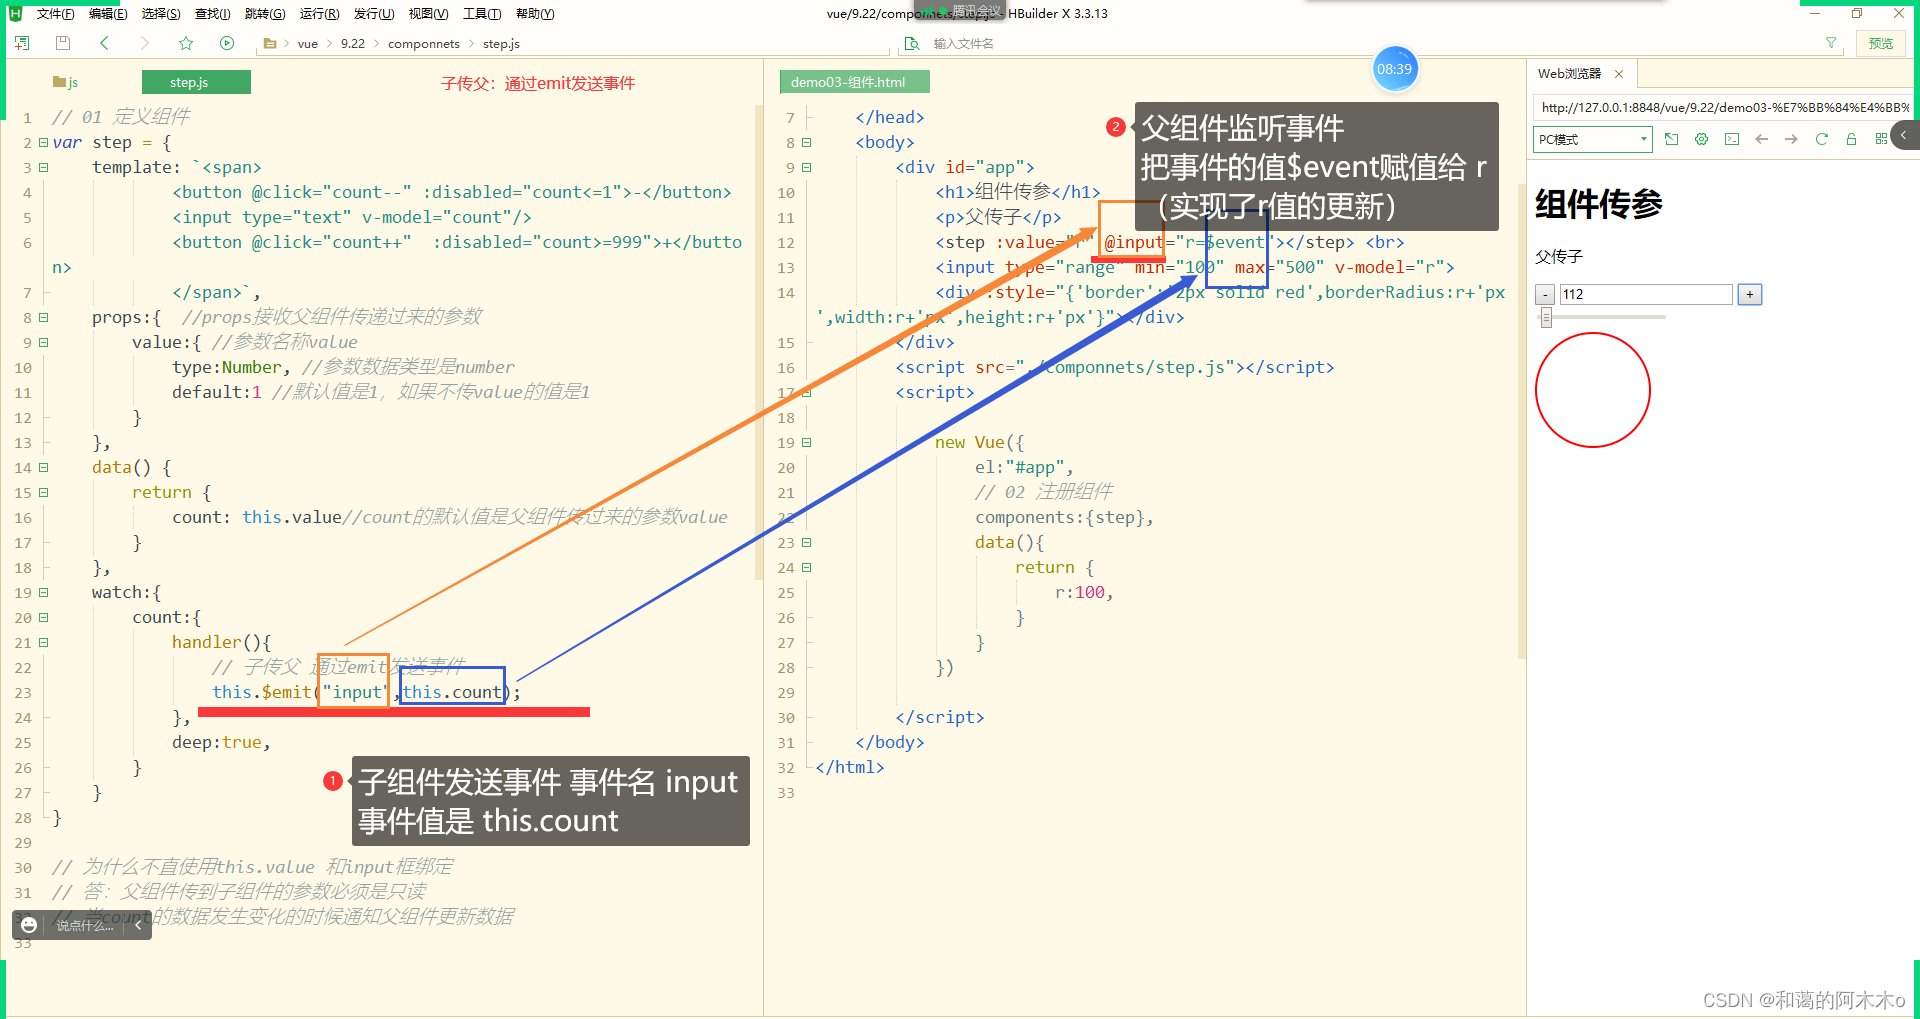Create a new file using the toolbar icon
1920x1019 pixels.
pos(20,43)
